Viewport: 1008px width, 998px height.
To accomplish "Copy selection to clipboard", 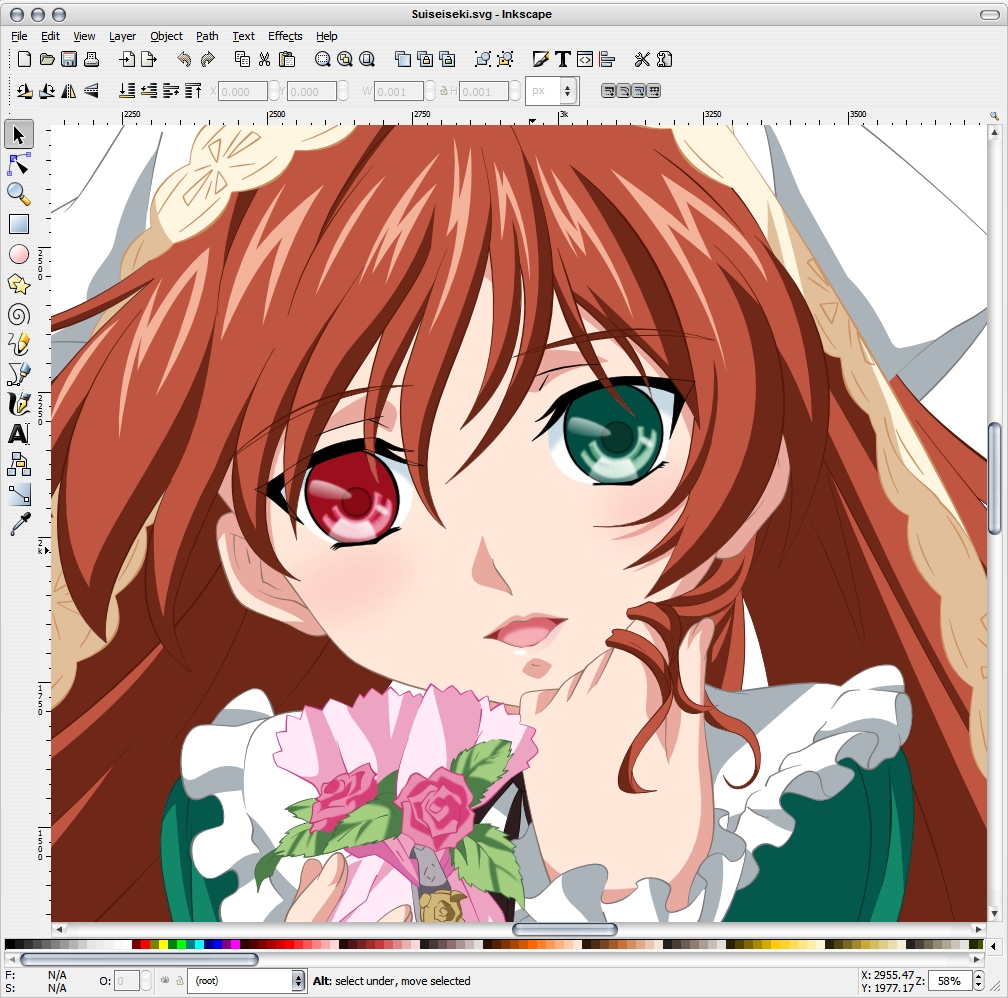I will tap(242, 59).
